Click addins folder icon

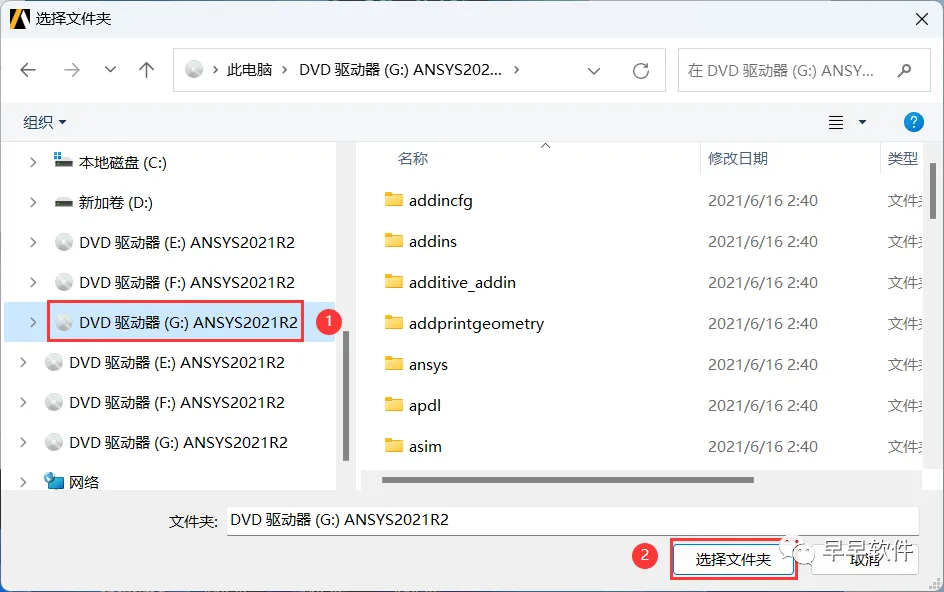point(394,240)
